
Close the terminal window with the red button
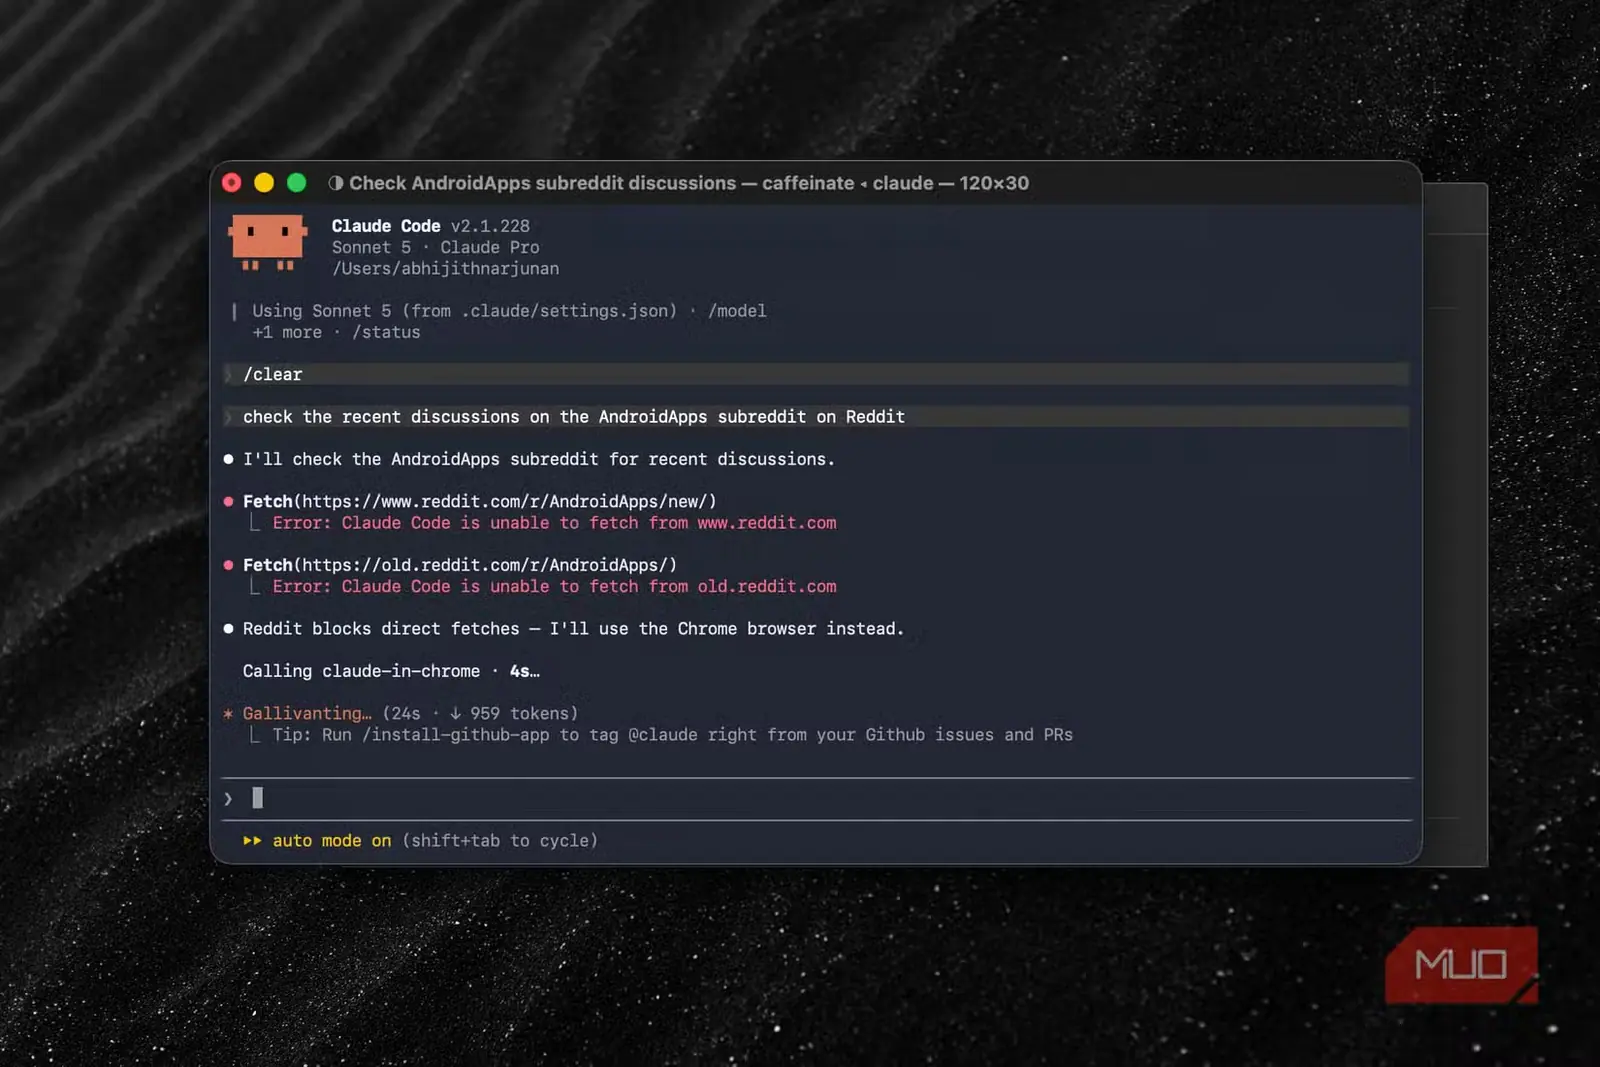(x=232, y=183)
